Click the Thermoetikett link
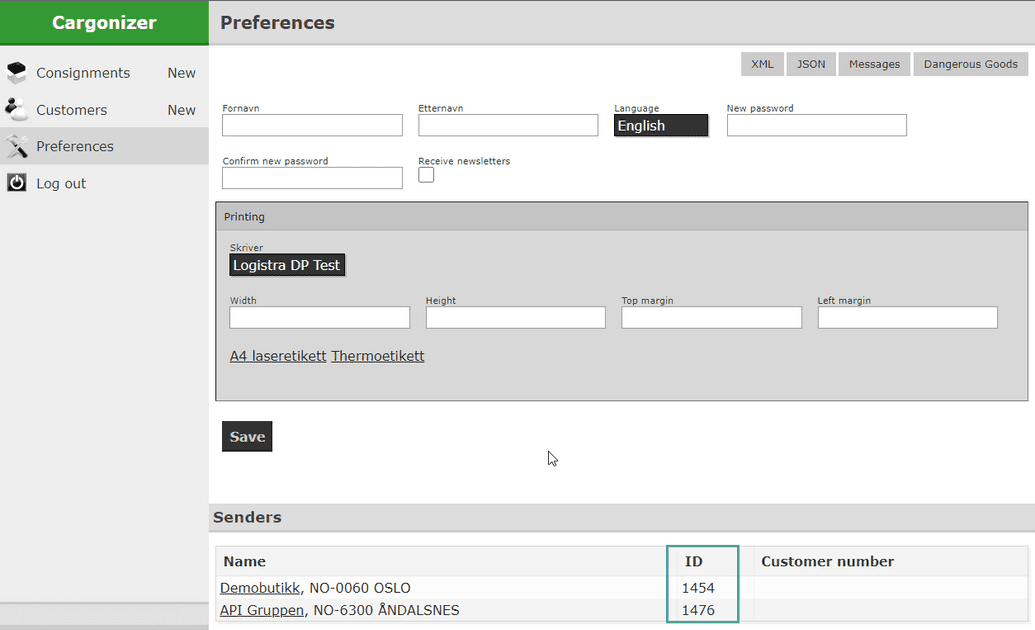Image resolution: width=1035 pixels, height=630 pixels. [x=378, y=356]
